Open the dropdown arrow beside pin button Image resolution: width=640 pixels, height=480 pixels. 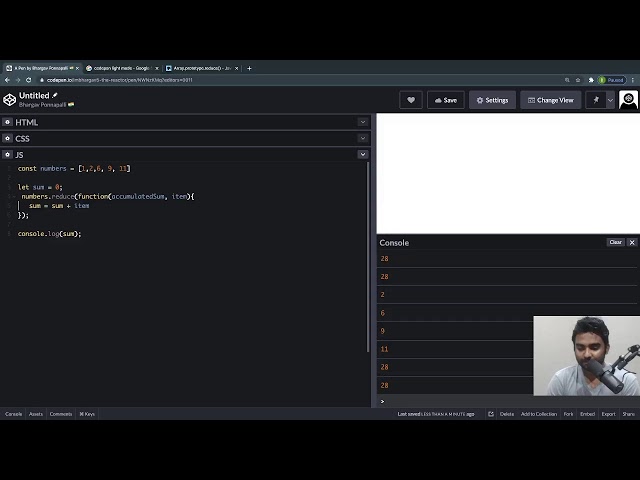pyautogui.click(x=610, y=100)
